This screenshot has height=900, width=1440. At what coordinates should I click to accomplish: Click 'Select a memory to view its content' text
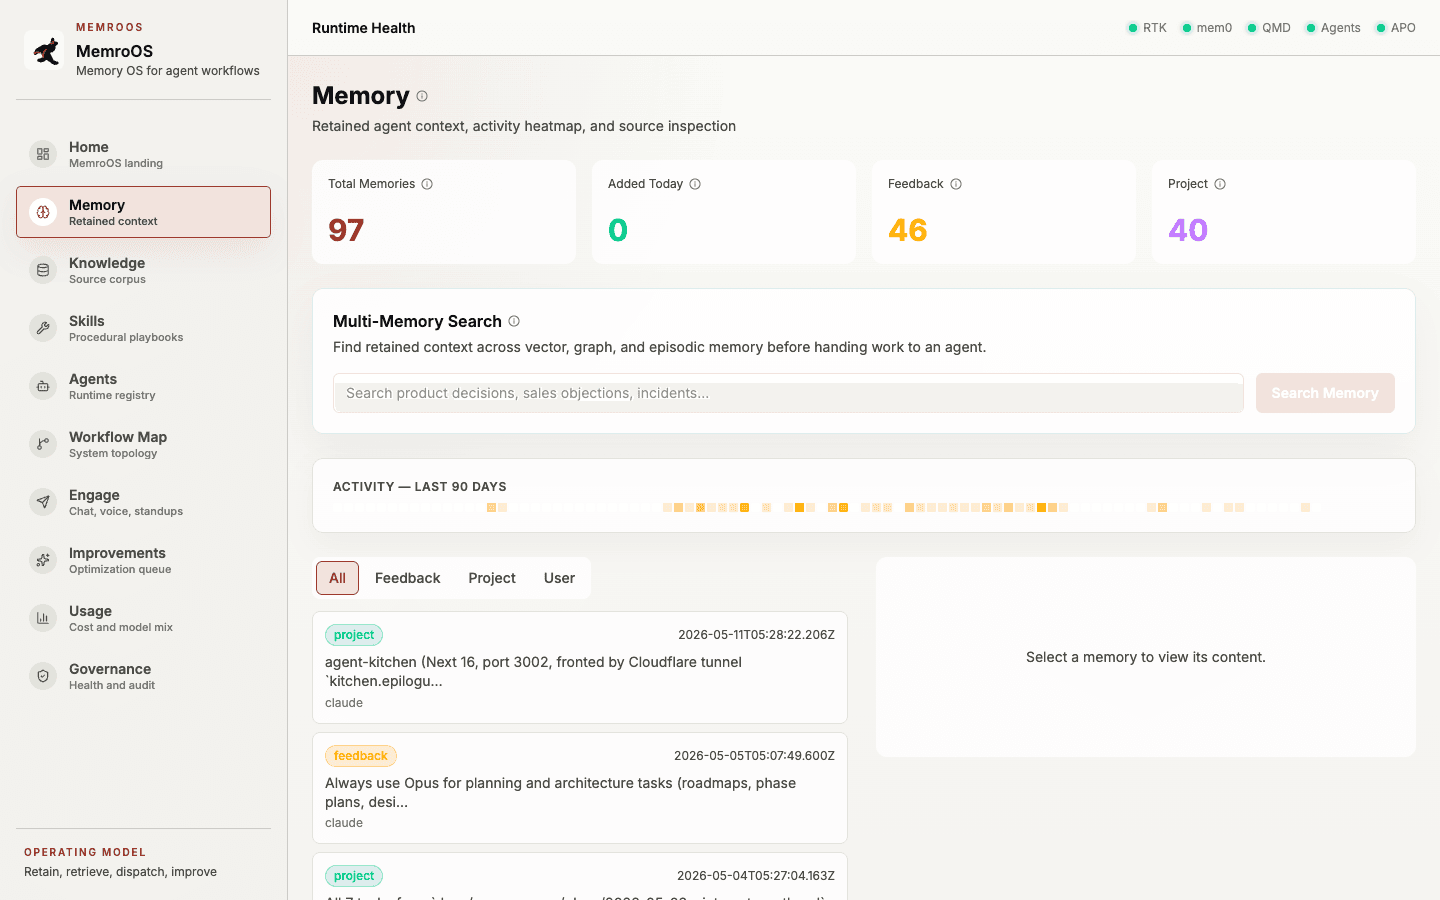coord(1146,657)
